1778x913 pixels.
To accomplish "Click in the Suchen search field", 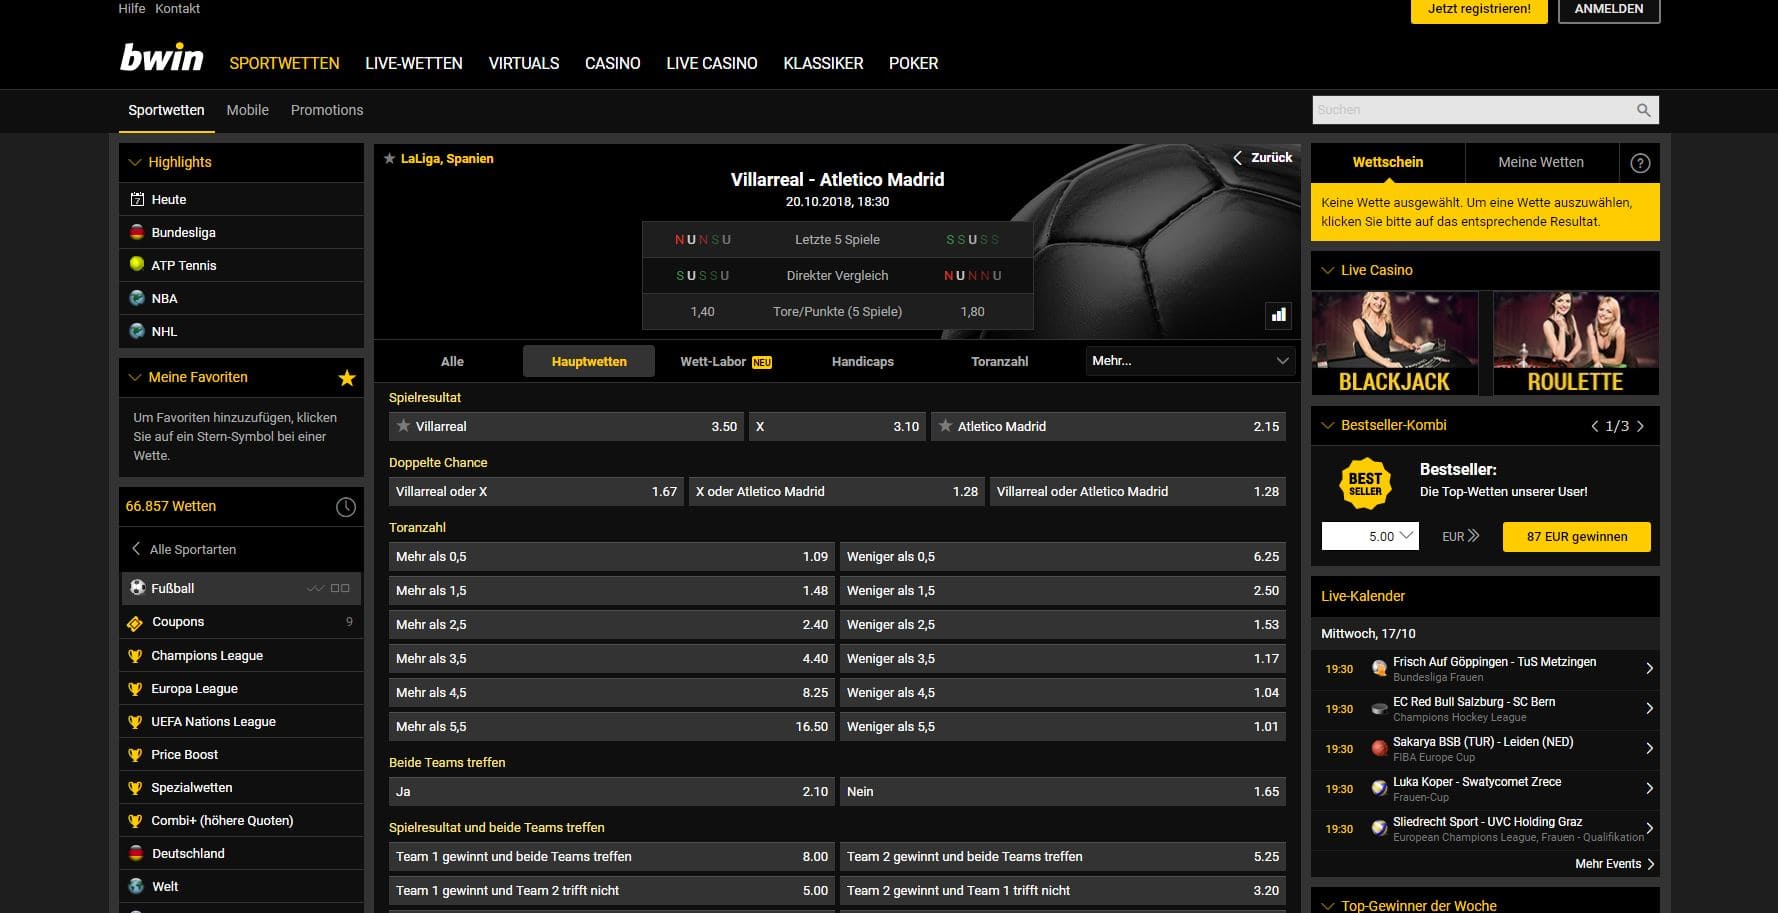I will [1472, 110].
